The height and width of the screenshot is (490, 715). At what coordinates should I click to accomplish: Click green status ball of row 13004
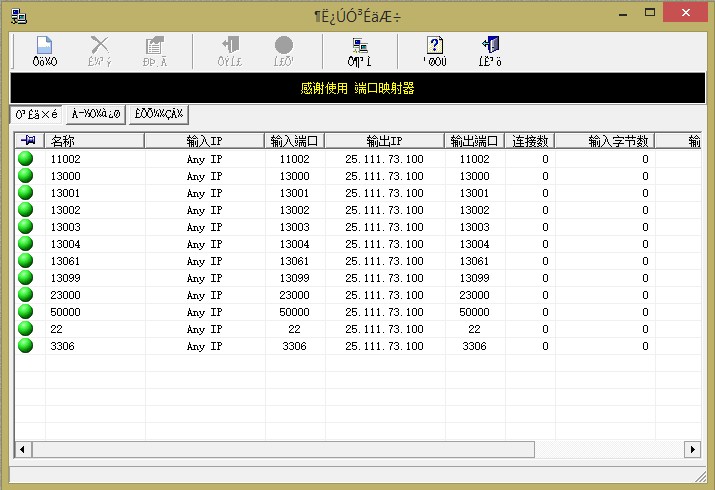click(26, 243)
